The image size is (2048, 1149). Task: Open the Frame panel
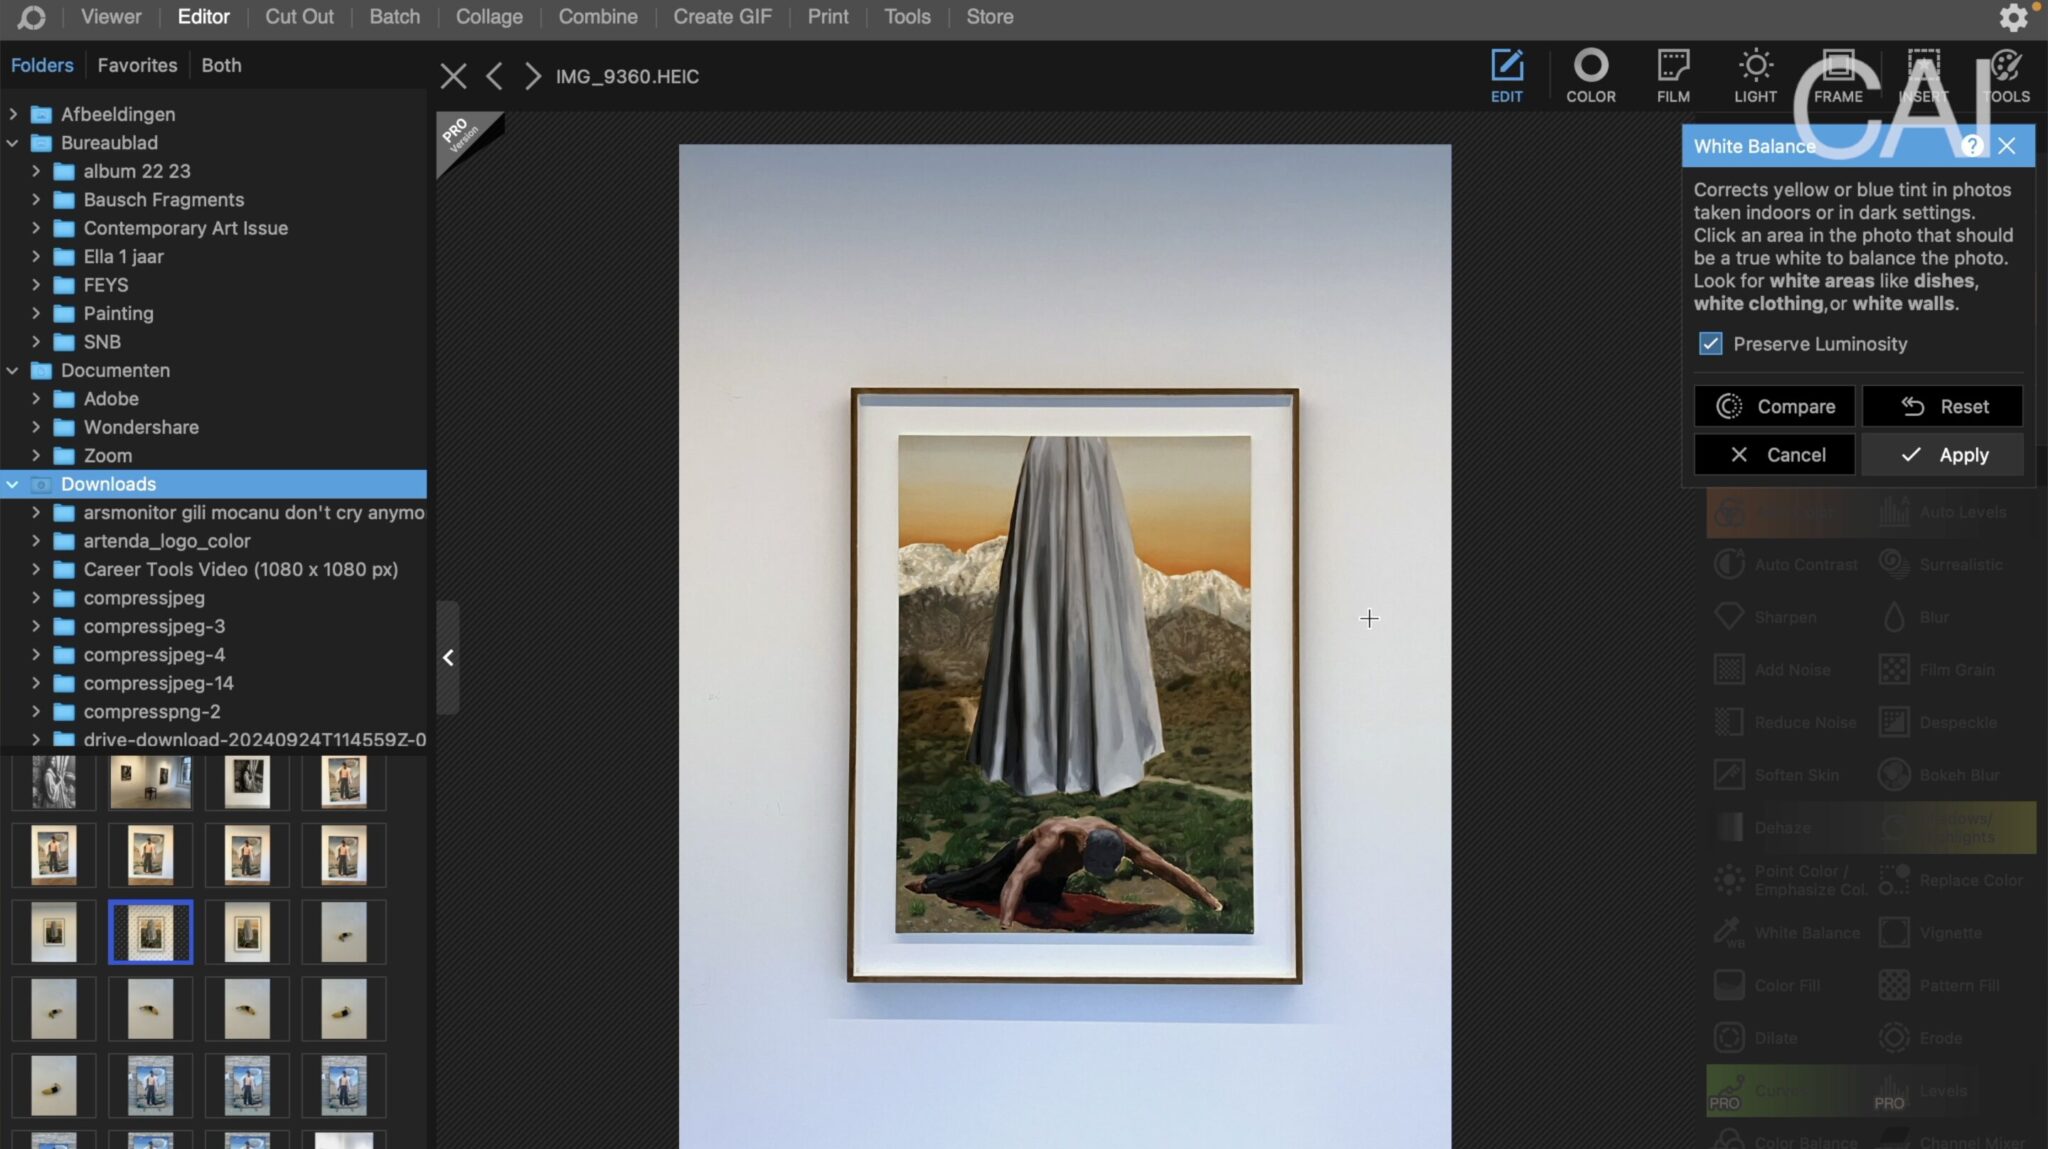click(x=1839, y=75)
